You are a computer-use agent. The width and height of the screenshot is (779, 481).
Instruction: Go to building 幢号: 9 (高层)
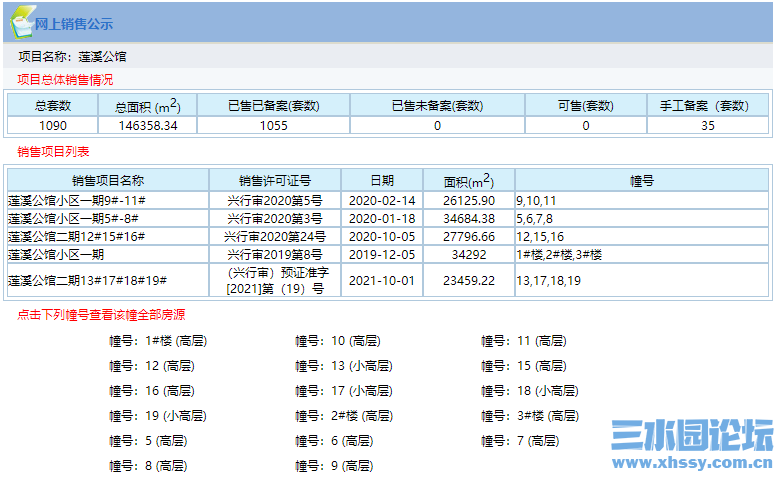click(334, 466)
